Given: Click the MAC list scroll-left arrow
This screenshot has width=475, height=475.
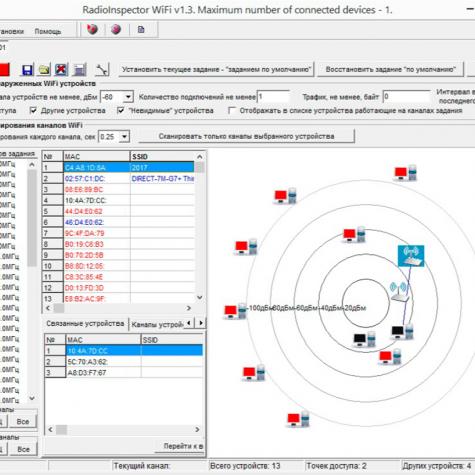Looking at the screenshot, I should point(48,308).
